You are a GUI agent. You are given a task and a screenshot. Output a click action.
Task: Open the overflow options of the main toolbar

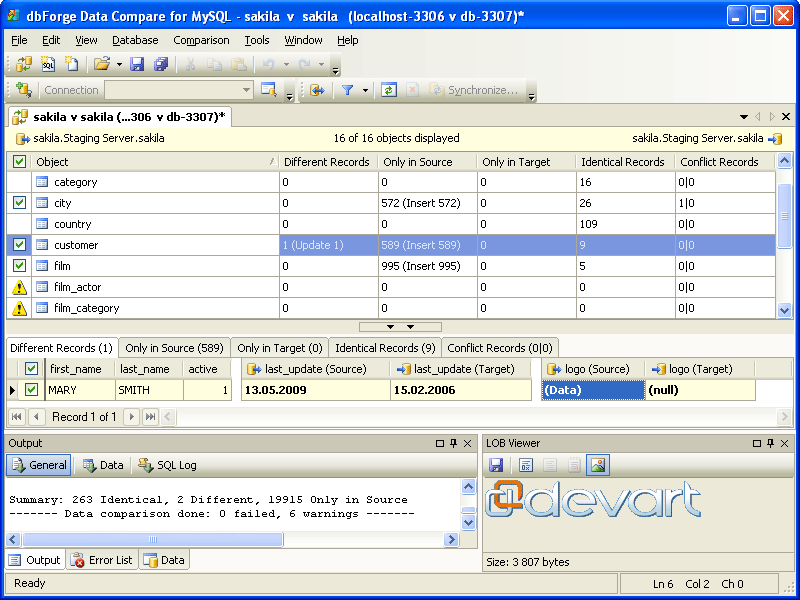335,70
